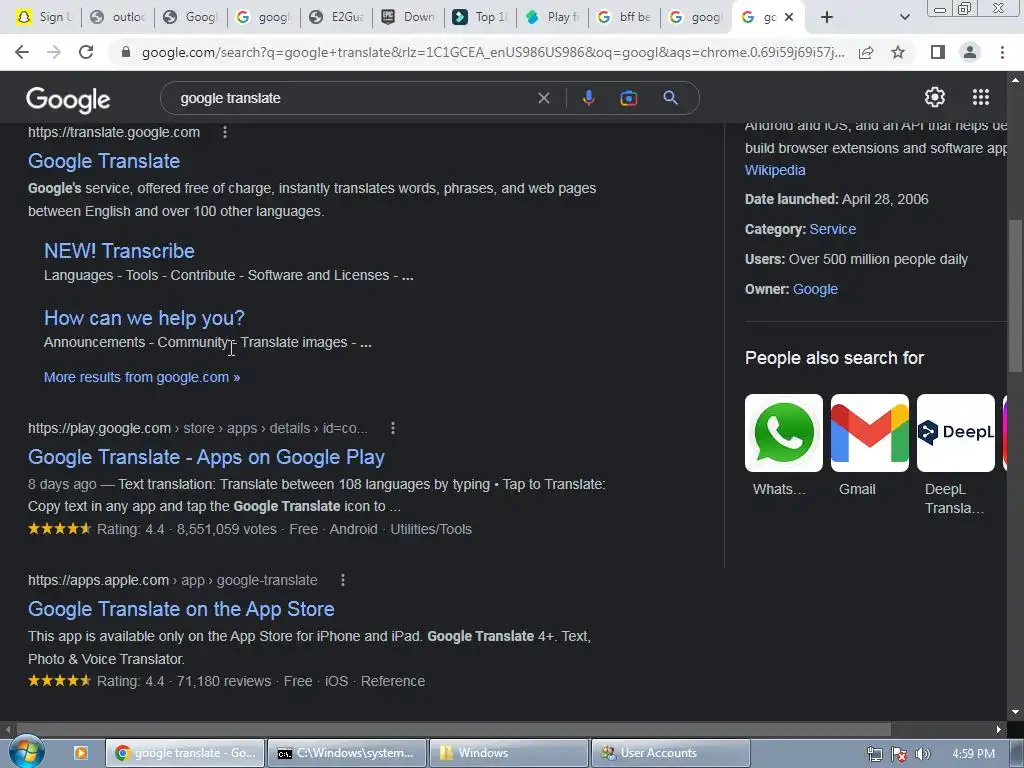This screenshot has width=1024, height=768.
Task: Open Chrome's three-dot menu
Action: tap(1002, 52)
